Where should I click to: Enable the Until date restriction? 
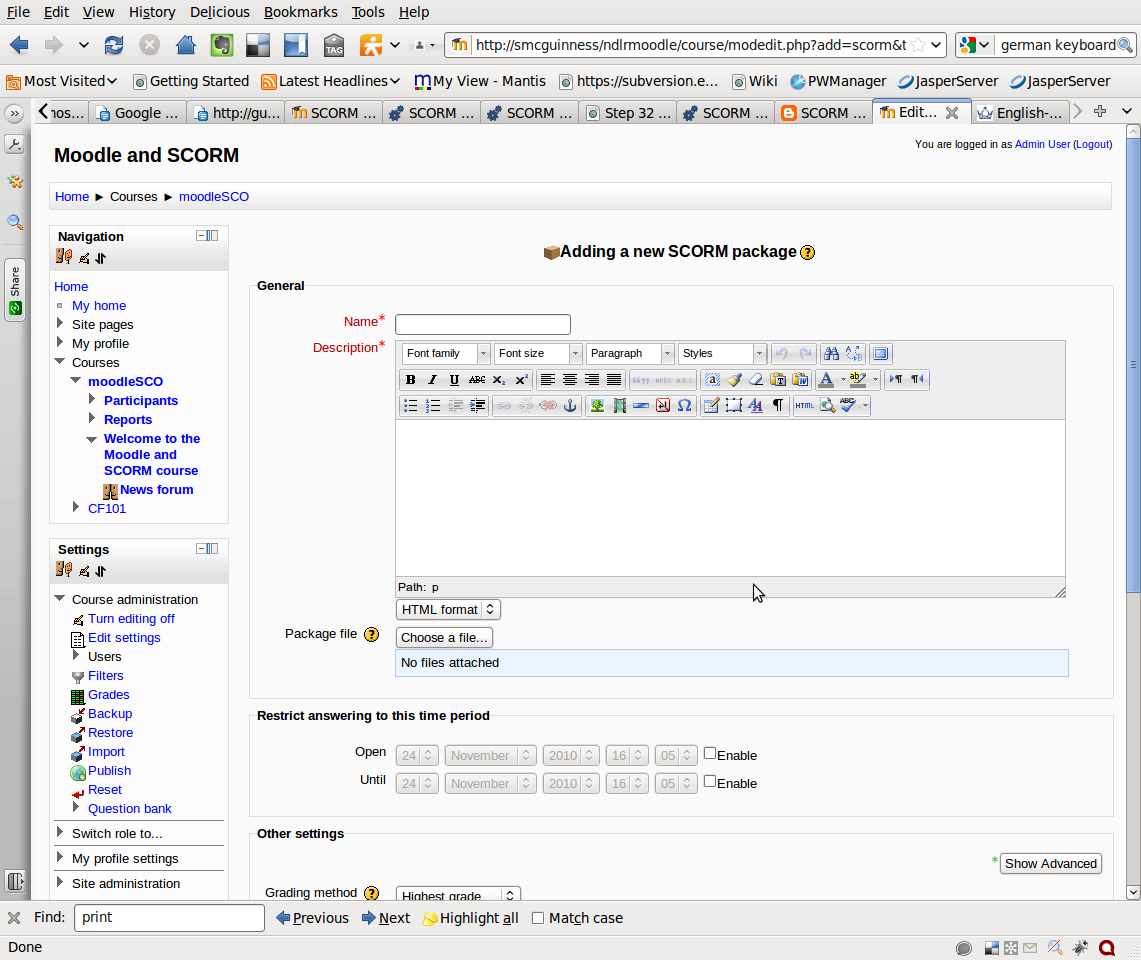(710, 781)
